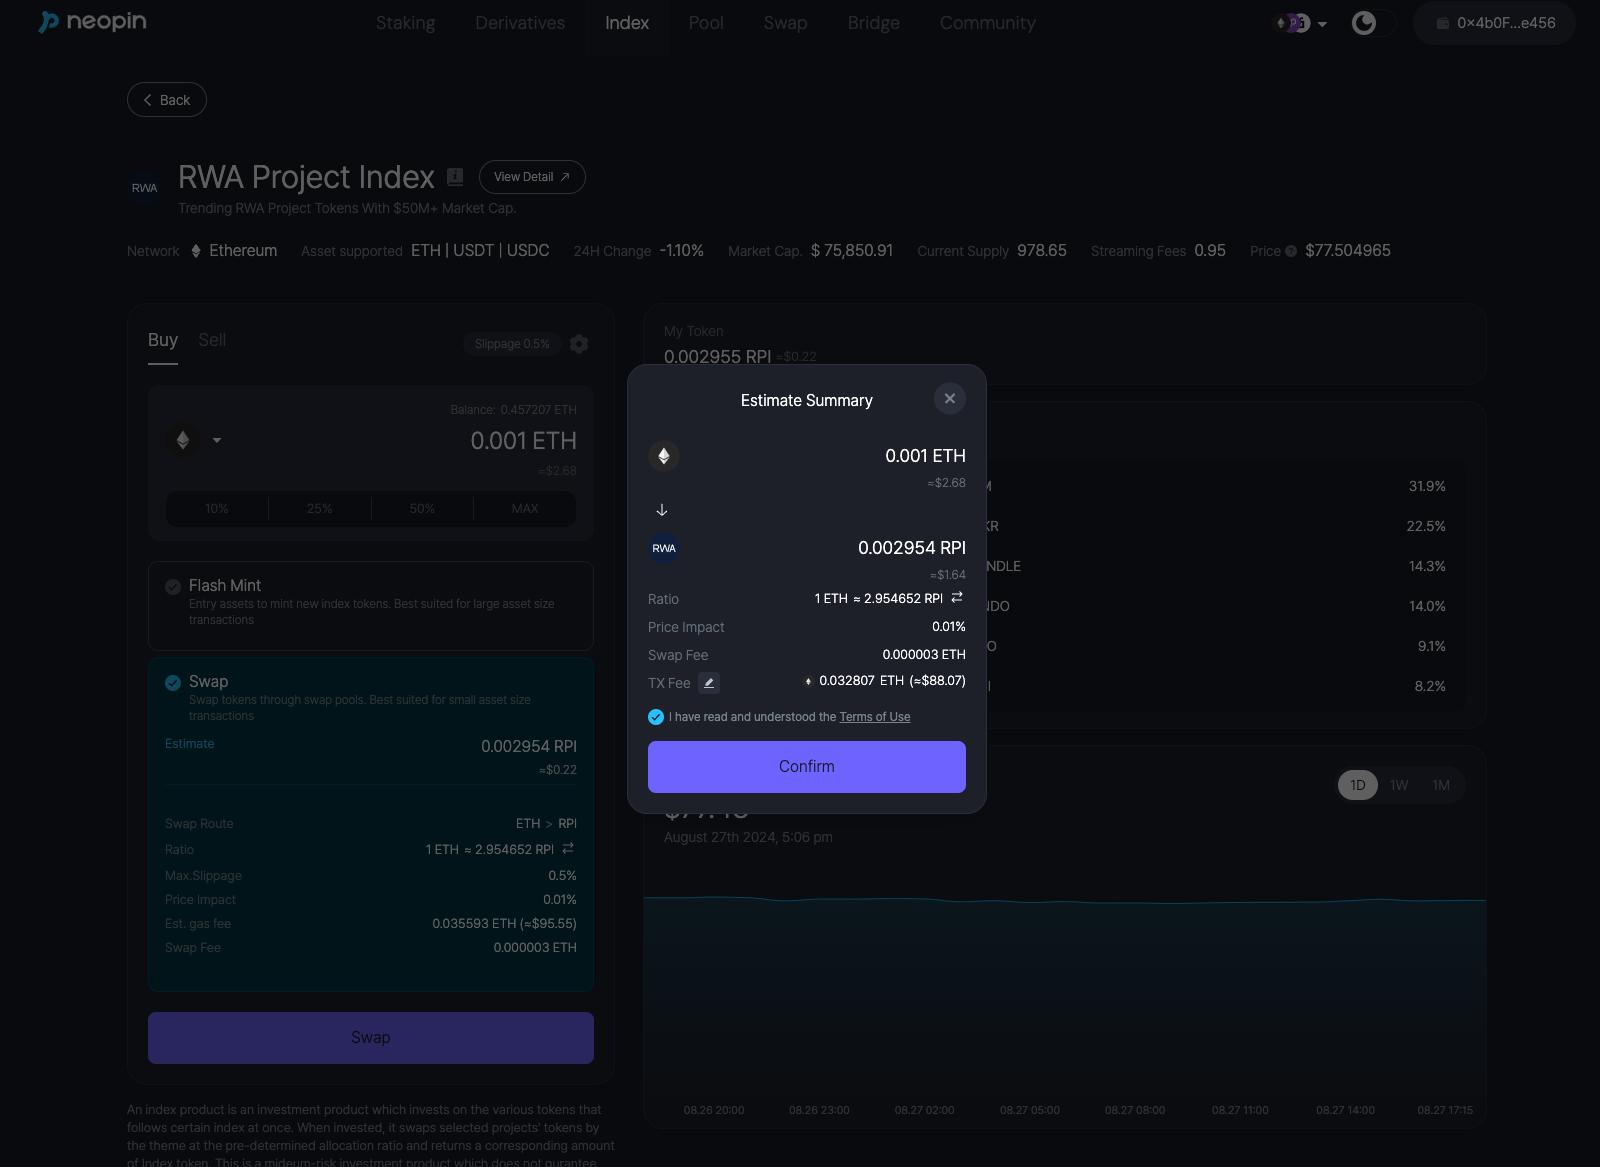Screen dimensions: 1600x1167
Task: Switch to the Sell tab
Action: point(212,340)
